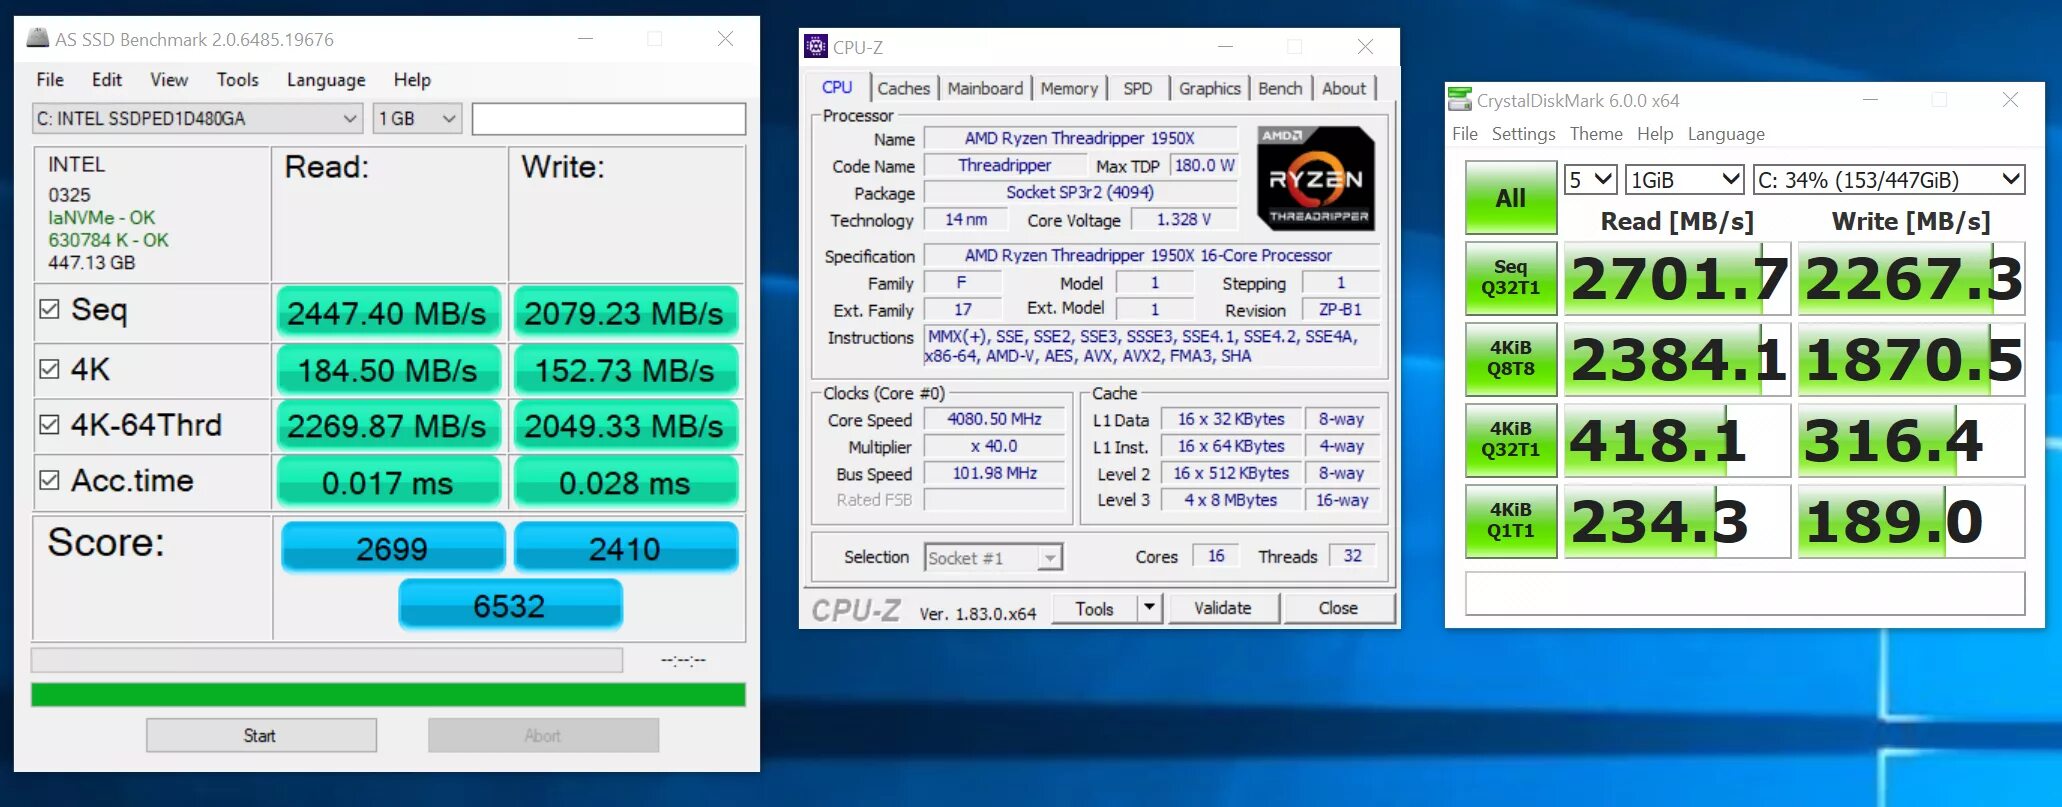
Task: Switch to the Graphics tab in CPU-Z
Action: (1209, 88)
